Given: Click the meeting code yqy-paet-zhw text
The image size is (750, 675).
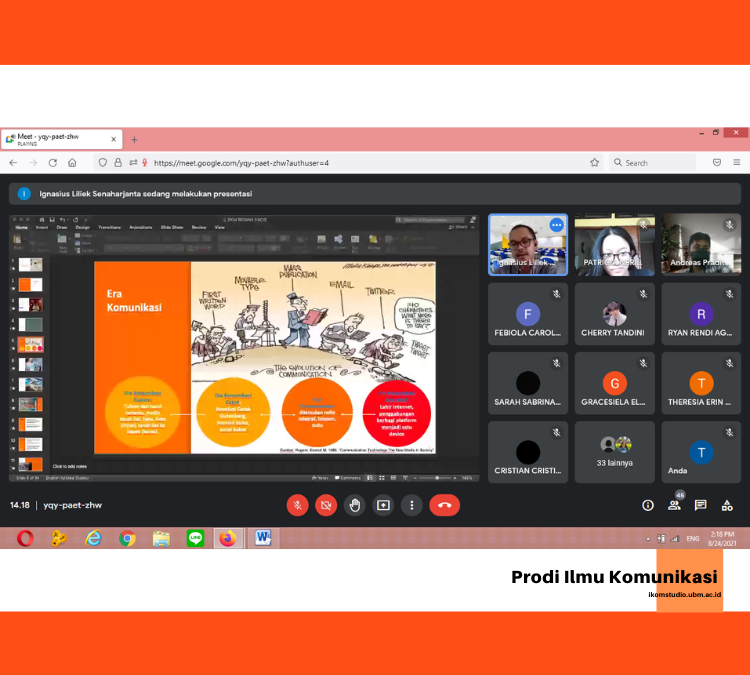Looking at the screenshot, I should click(72, 505).
